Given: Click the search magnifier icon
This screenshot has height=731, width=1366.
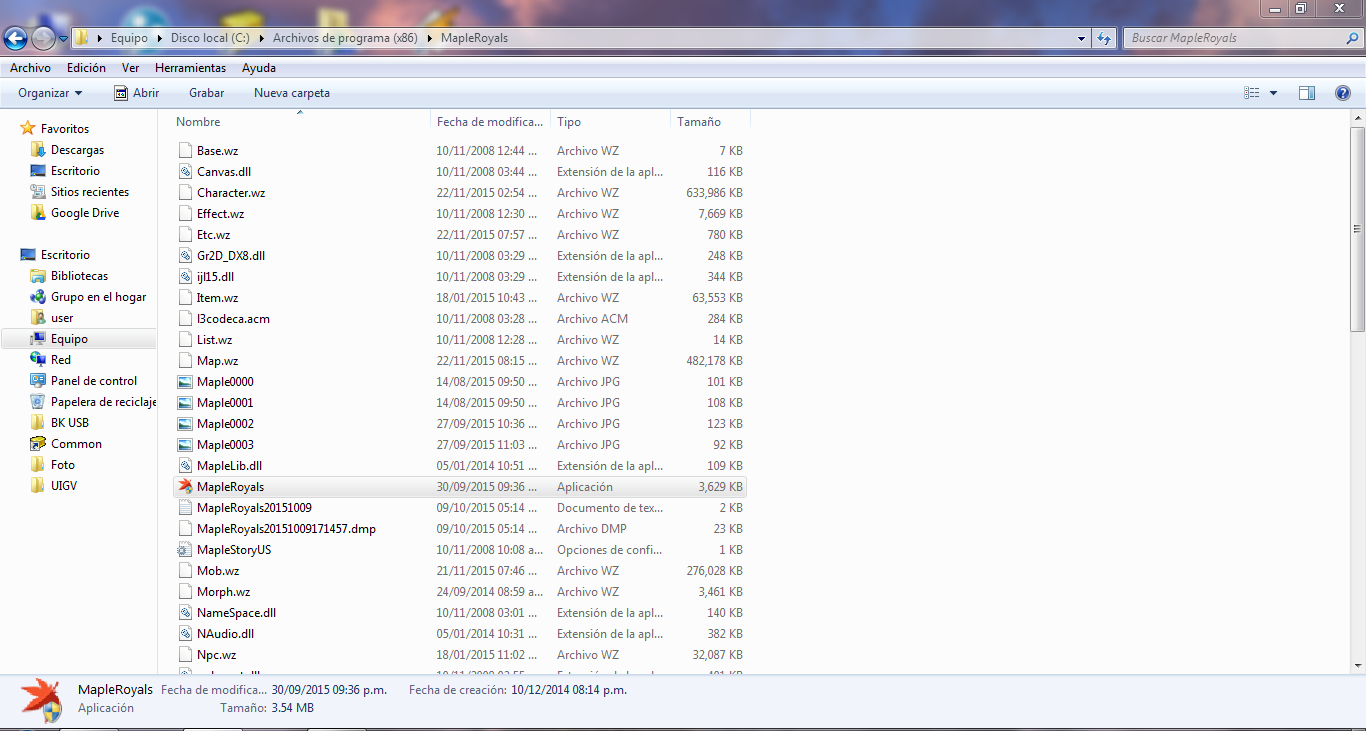Looking at the screenshot, I should pos(1351,38).
